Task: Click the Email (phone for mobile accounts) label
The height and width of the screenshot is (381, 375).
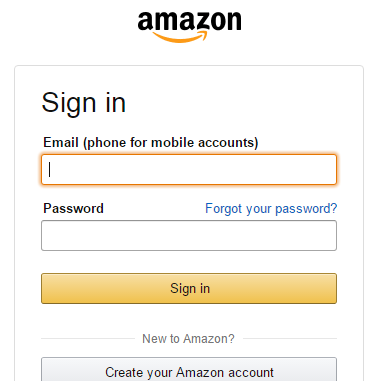Action: click(151, 143)
